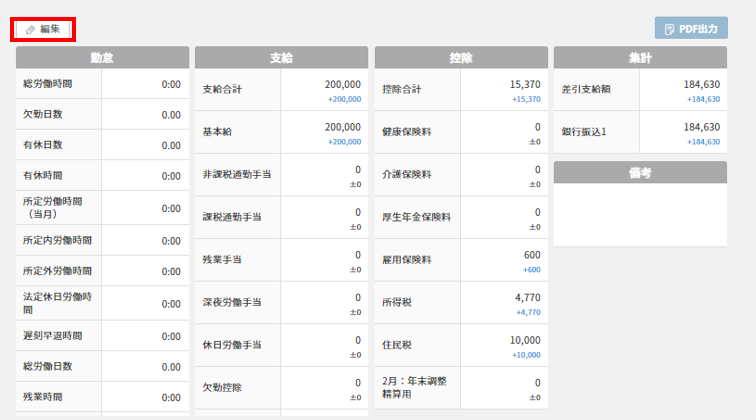This screenshot has width=756, height=420.
Task: Click the 銀行振込1 row label
Action: coord(583,132)
